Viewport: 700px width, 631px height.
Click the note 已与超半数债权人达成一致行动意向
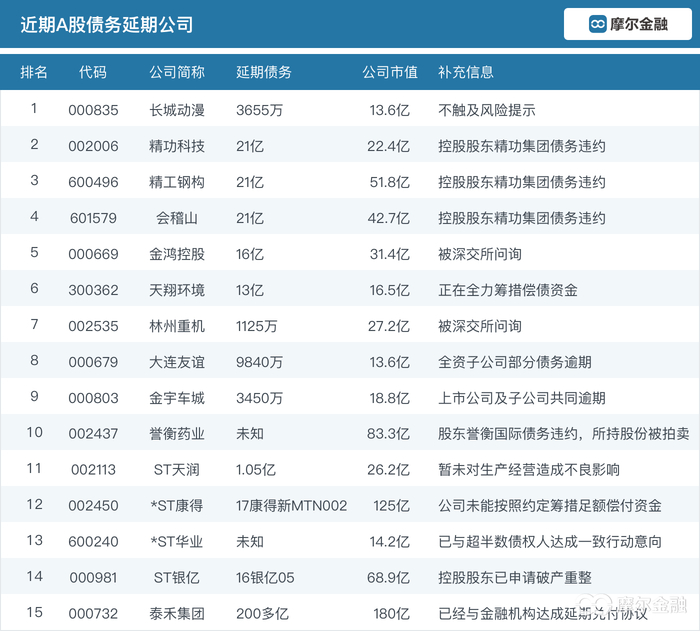(550, 542)
